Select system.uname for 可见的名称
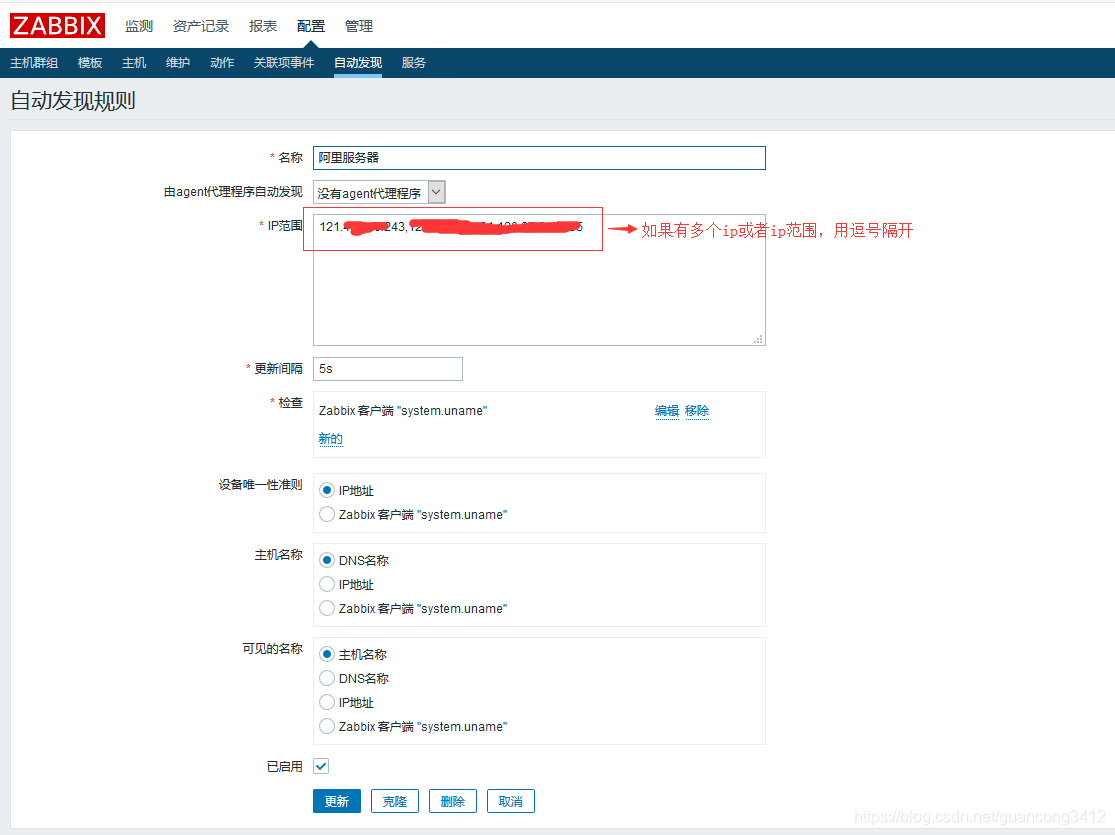This screenshot has height=835, width=1115. 327,726
